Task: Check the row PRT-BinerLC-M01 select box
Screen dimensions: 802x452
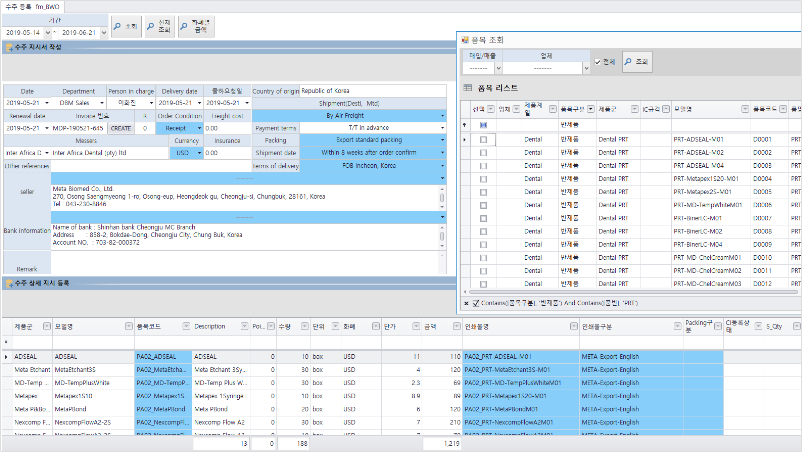Action: click(483, 218)
